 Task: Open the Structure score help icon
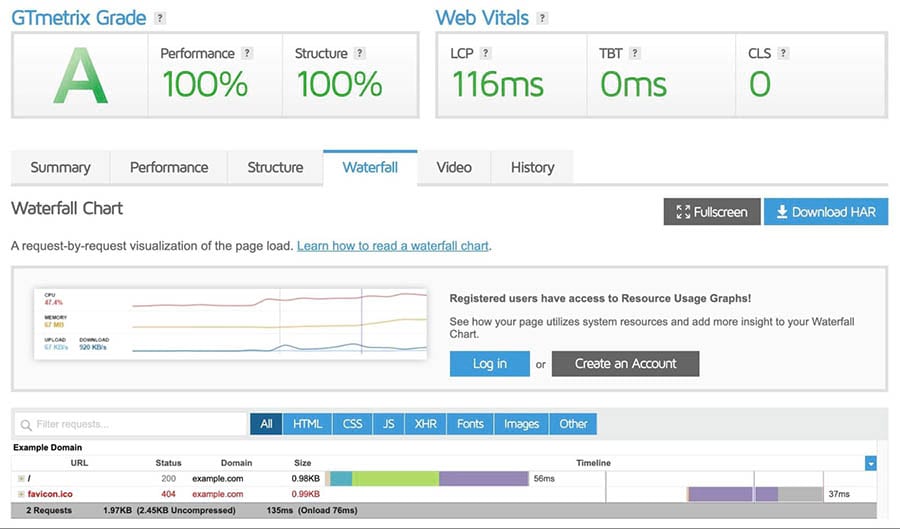click(360, 54)
